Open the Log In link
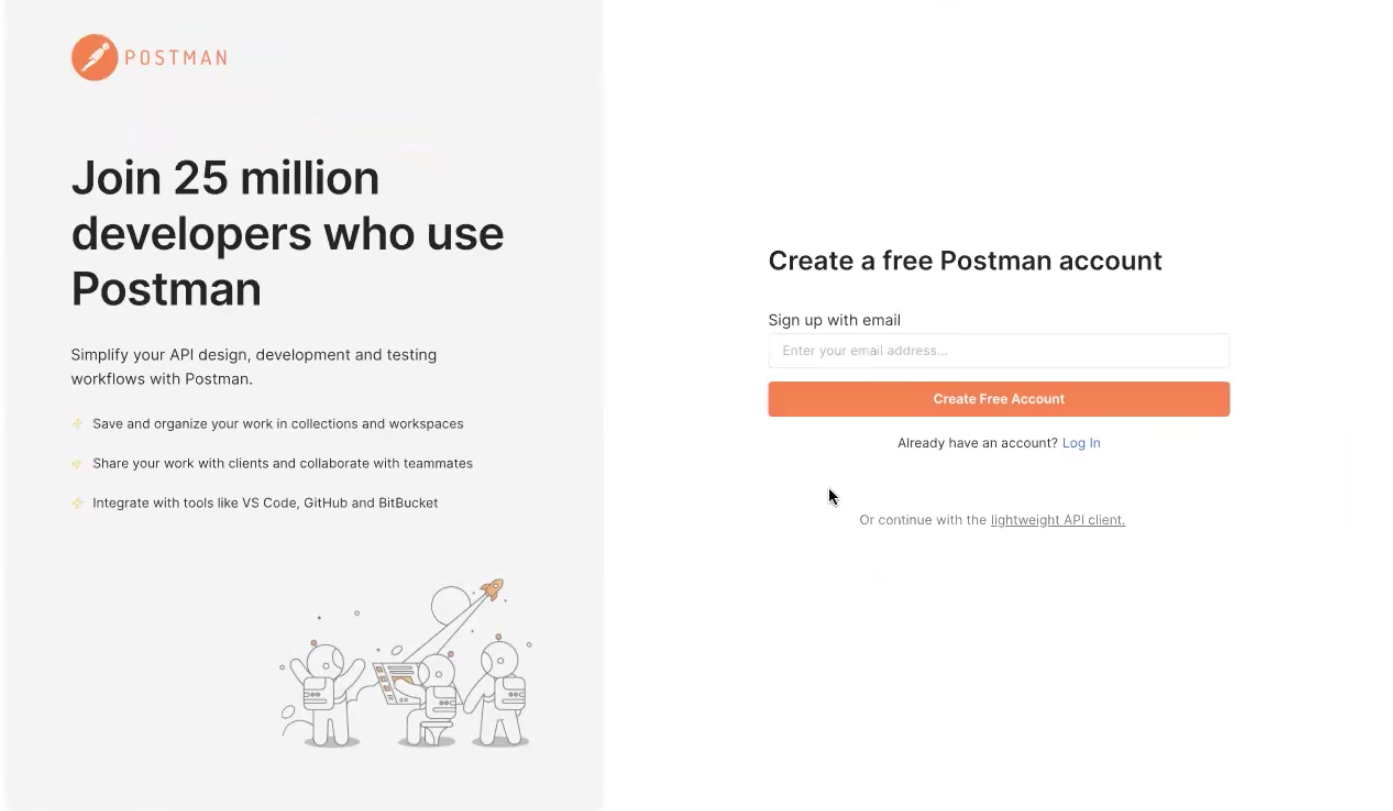This screenshot has height=811, width=1393. (1081, 443)
